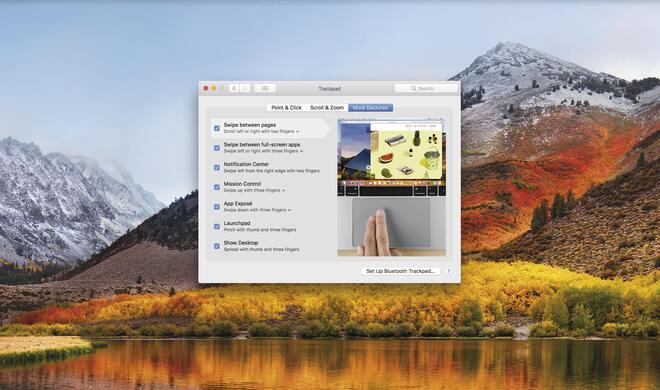Open help via the question mark button
This screenshot has width=660, height=390.
pyautogui.click(x=449, y=271)
